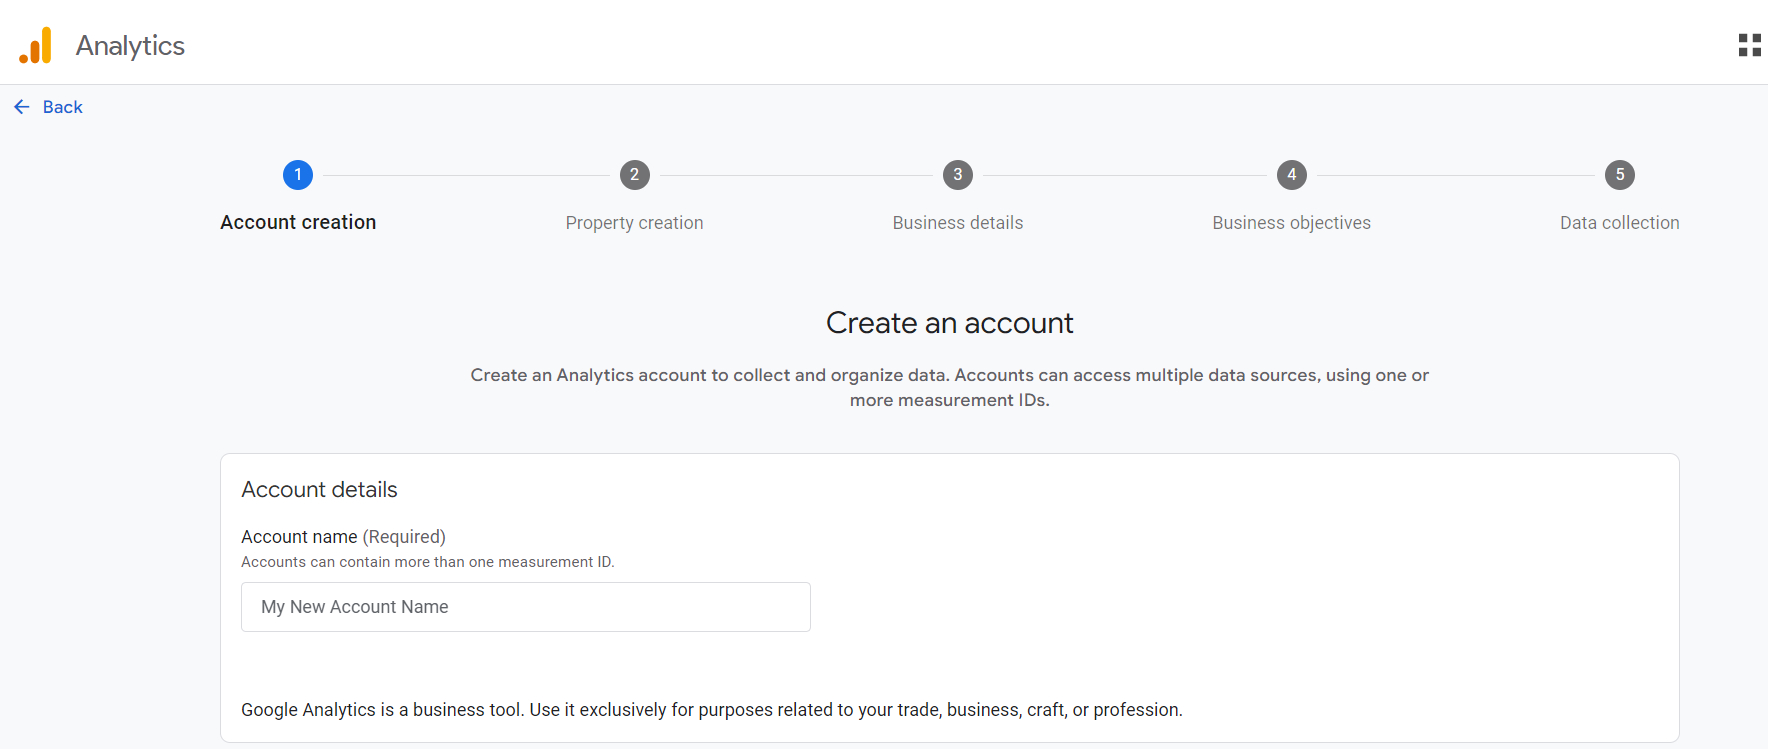Click the Analytics title text
This screenshot has height=749, width=1768.
pos(130,46)
